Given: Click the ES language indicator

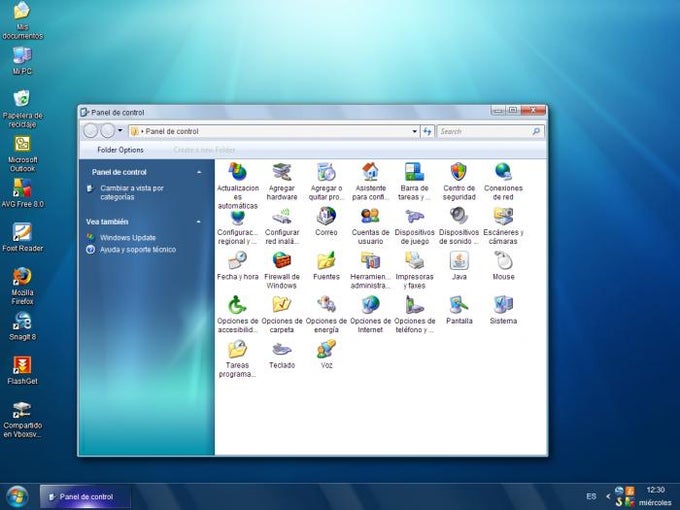Looking at the screenshot, I should (591, 496).
